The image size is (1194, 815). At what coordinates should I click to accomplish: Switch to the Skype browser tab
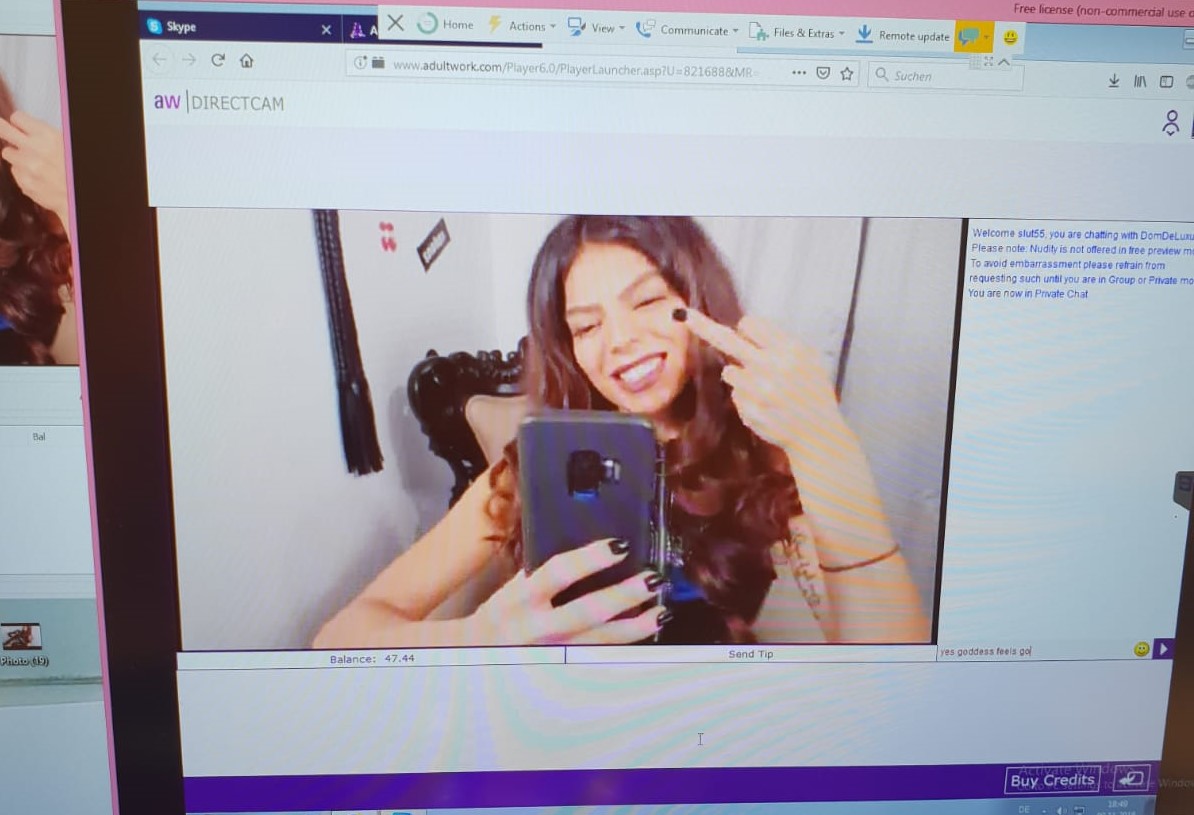click(235, 28)
